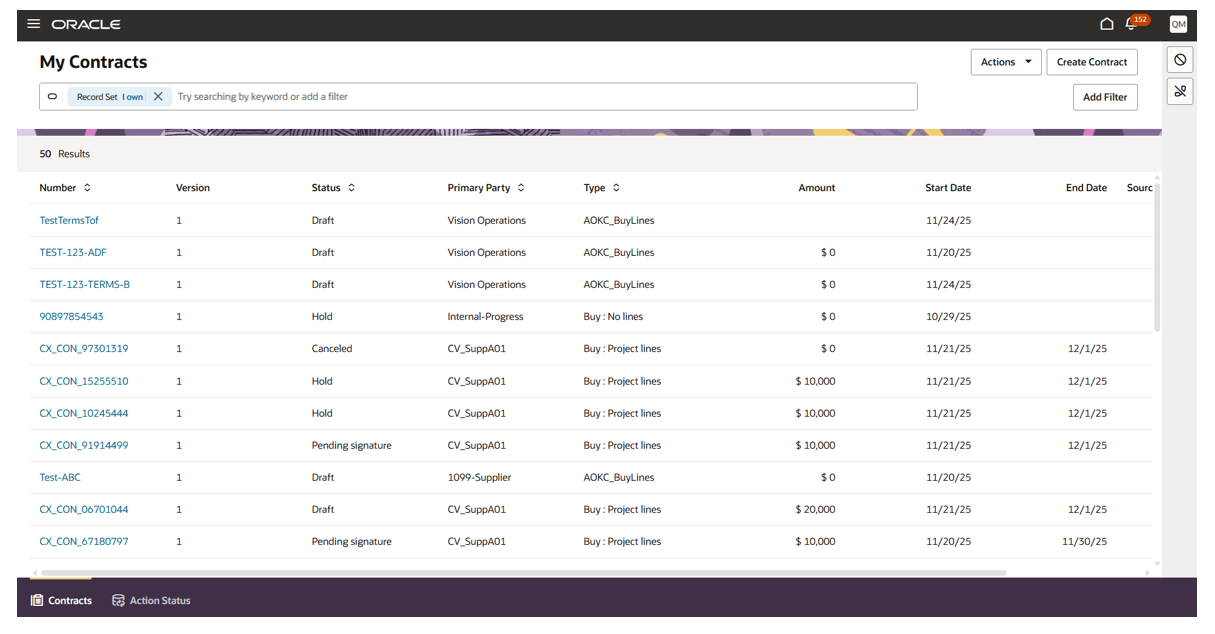Open contract CX_CON_10245444
This screenshot has height=634, width=1215.
click(84, 413)
